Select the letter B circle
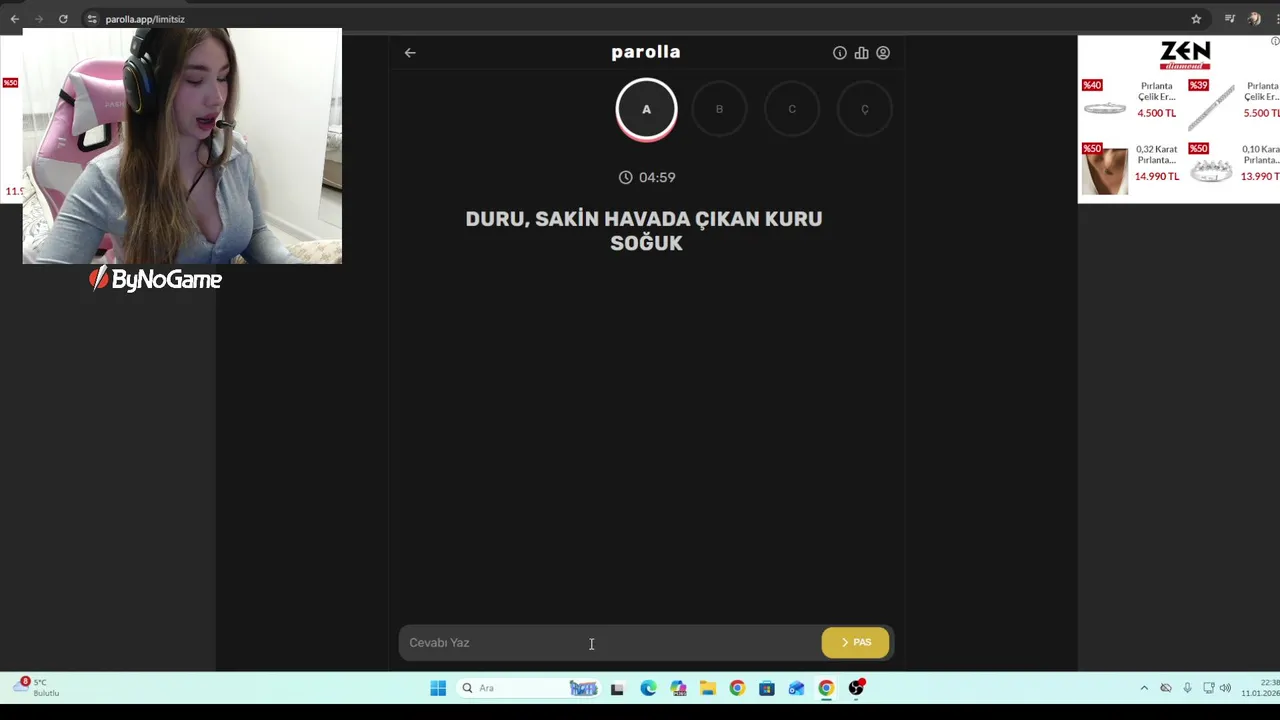Image resolution: width=1280 pixels, height=720 pixels. pos(719,109)
